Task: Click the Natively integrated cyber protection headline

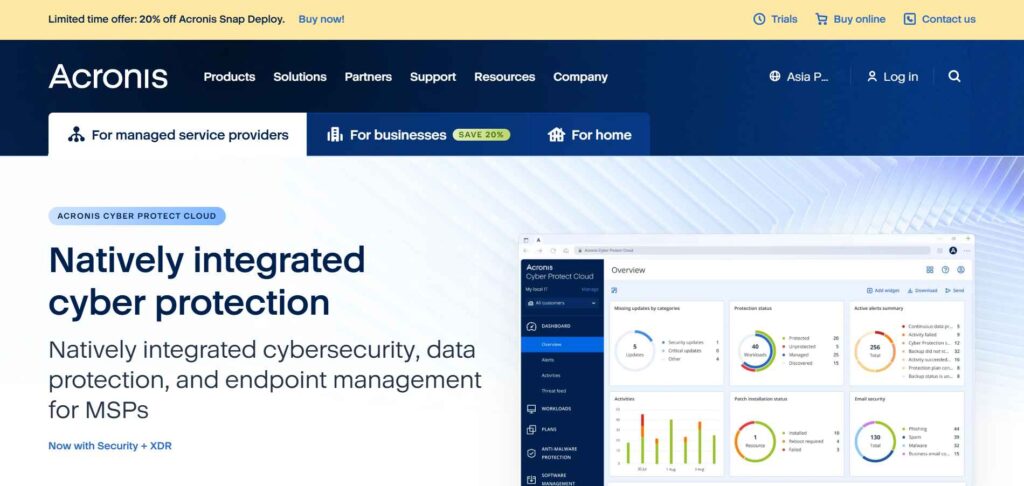Action: [x=207, y=282]
